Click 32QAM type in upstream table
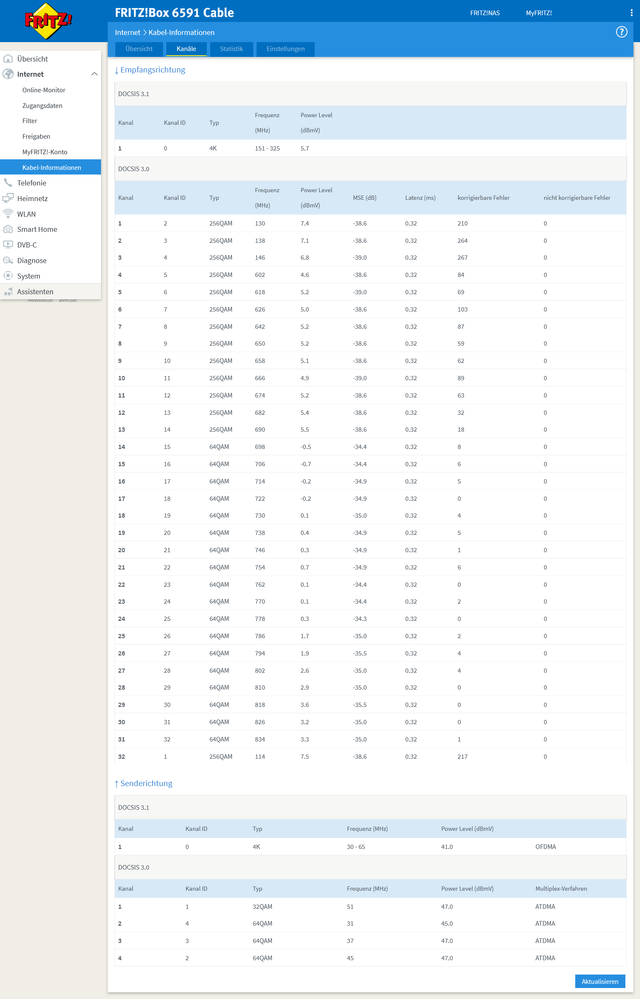The height and width of the screenshot is (999, 640). coord(262,907)
